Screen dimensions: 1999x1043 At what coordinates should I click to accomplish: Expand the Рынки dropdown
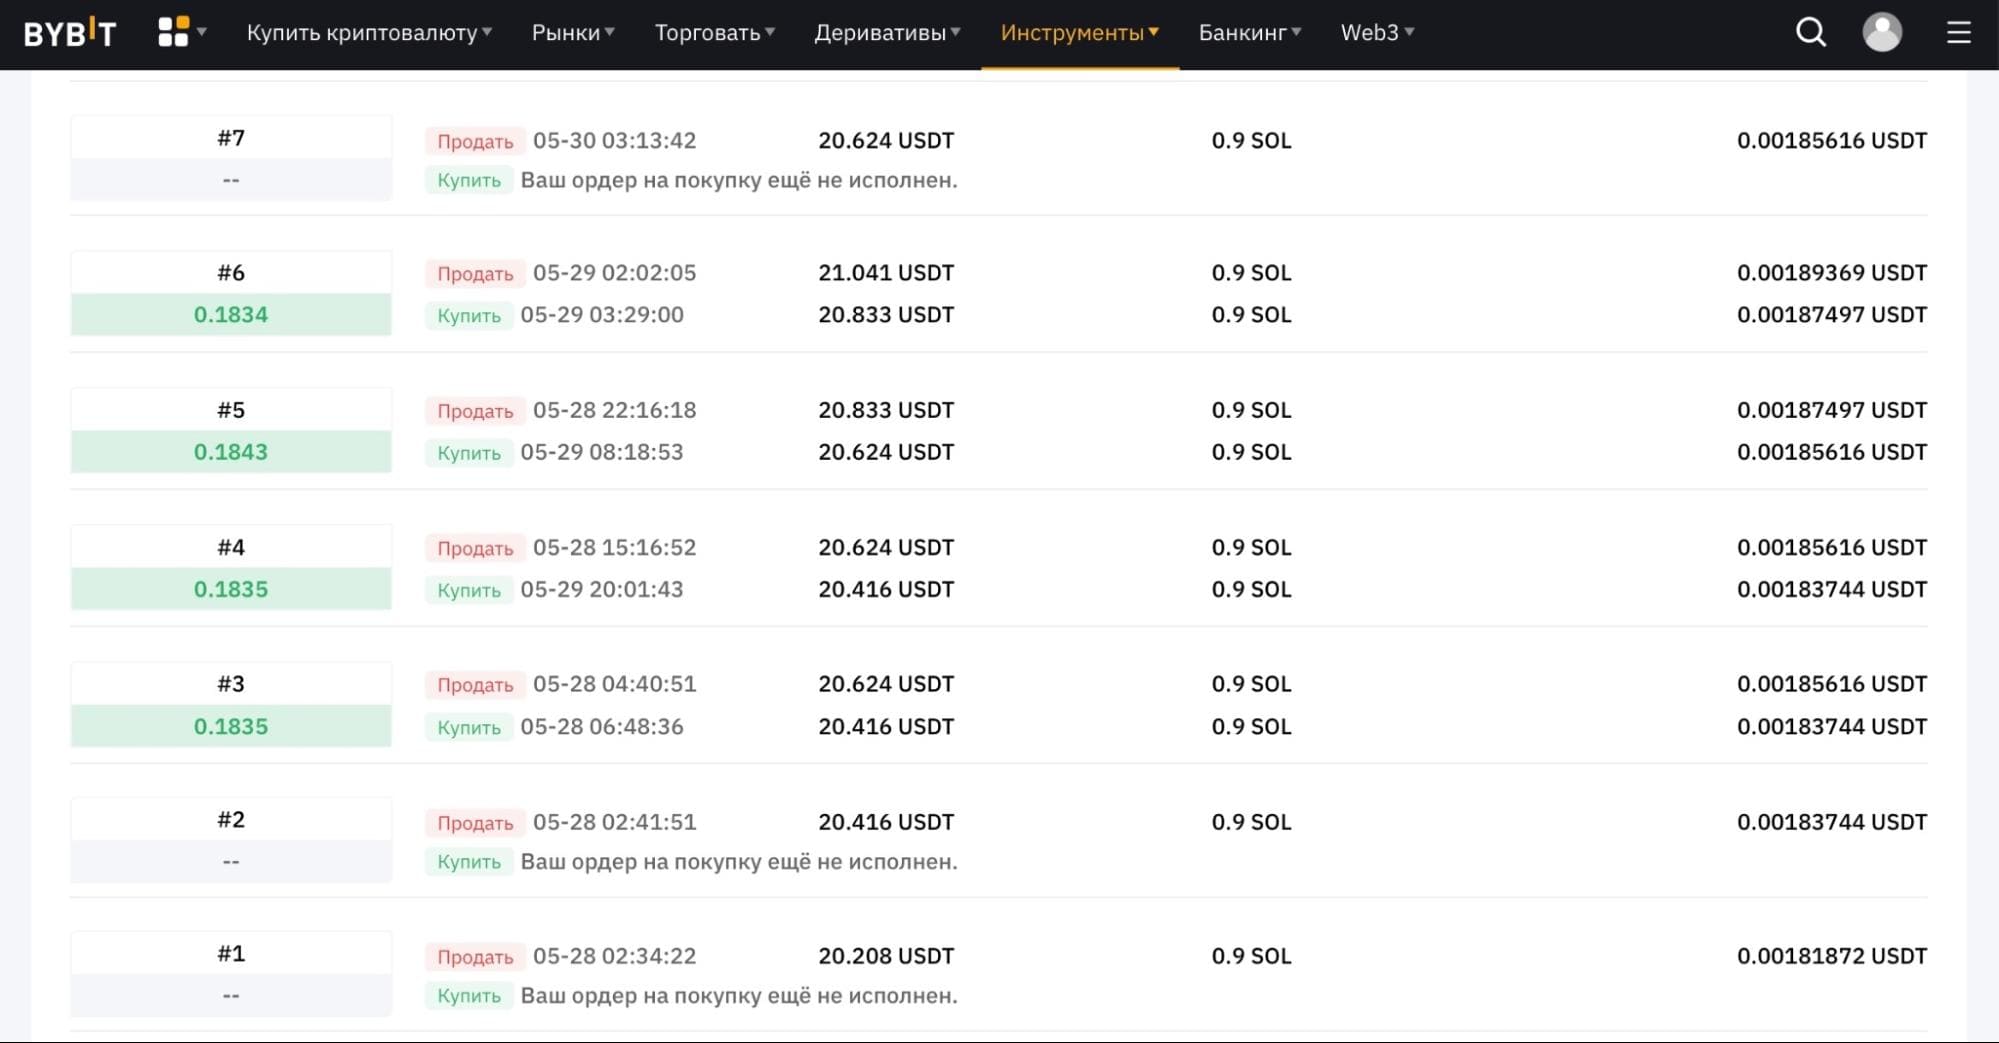coord(573,33)
